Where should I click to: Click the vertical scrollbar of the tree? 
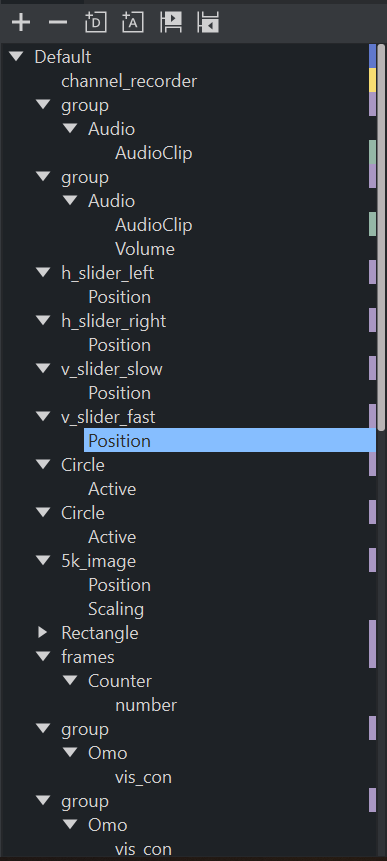[x=381, y=238]
